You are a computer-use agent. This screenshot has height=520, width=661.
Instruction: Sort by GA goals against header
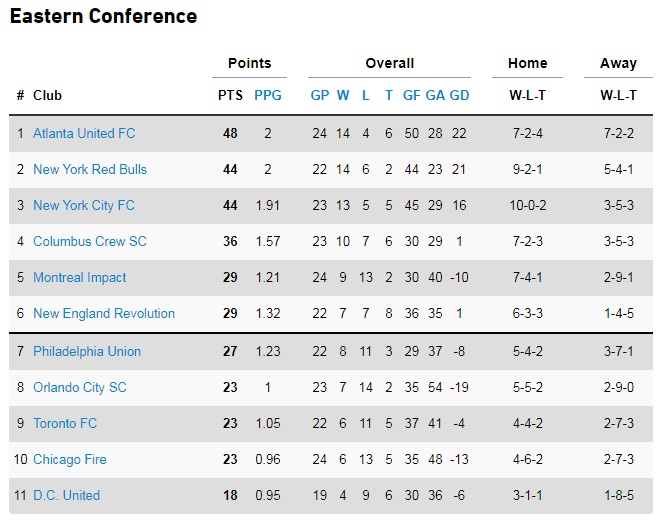pos(436,95)
